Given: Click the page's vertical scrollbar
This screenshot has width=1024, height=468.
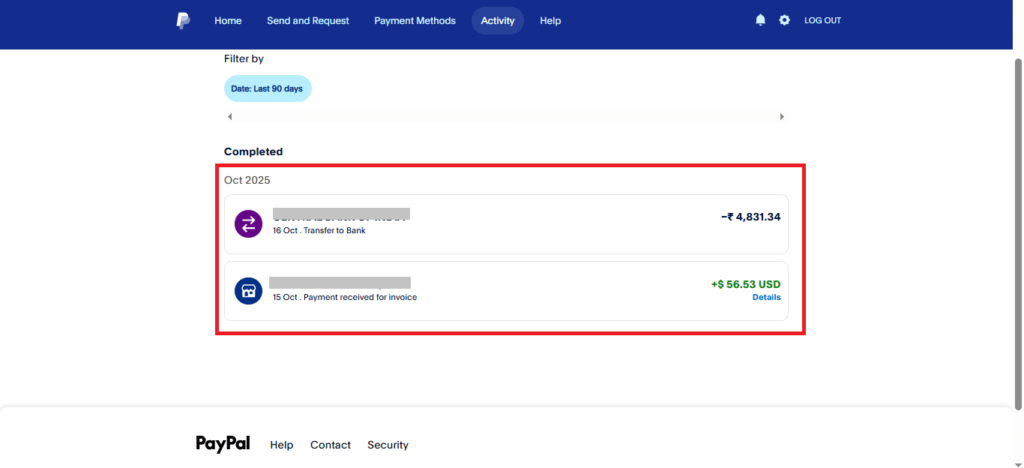Looking at the screenshot, I should click(1017, 234).
